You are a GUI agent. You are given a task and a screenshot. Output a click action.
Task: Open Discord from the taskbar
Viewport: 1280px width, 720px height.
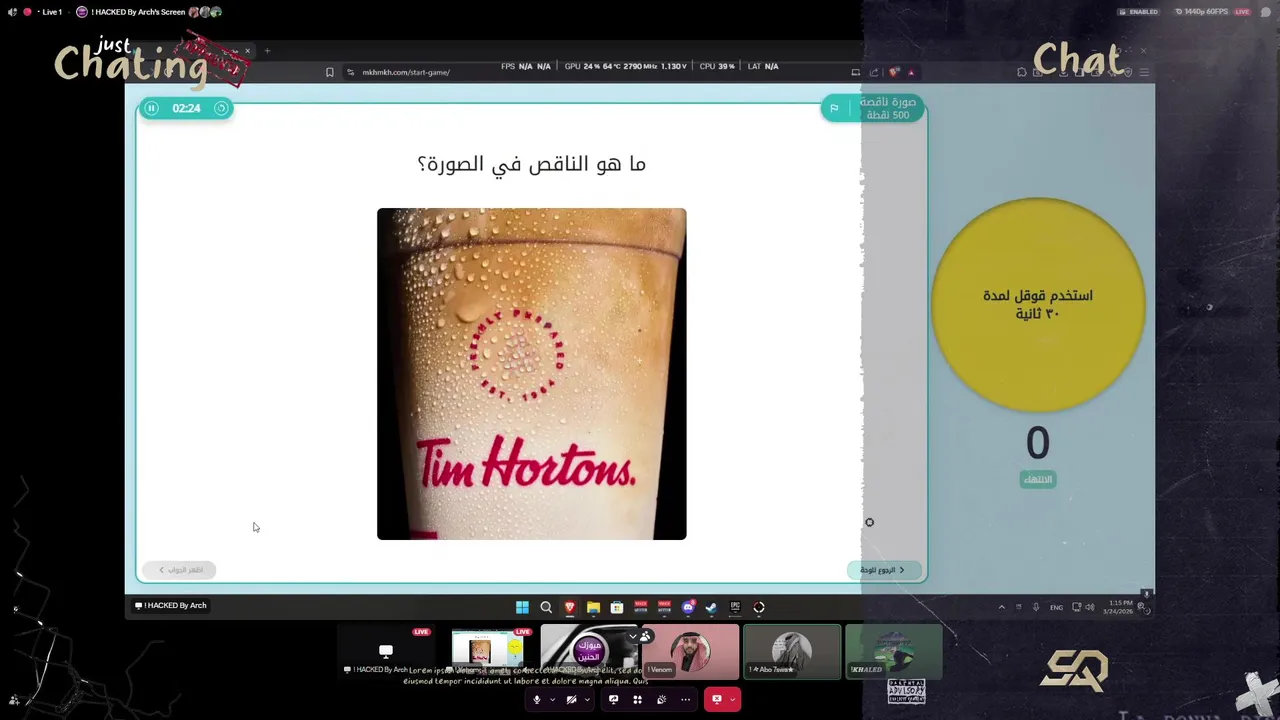click(x=688, y=607)
